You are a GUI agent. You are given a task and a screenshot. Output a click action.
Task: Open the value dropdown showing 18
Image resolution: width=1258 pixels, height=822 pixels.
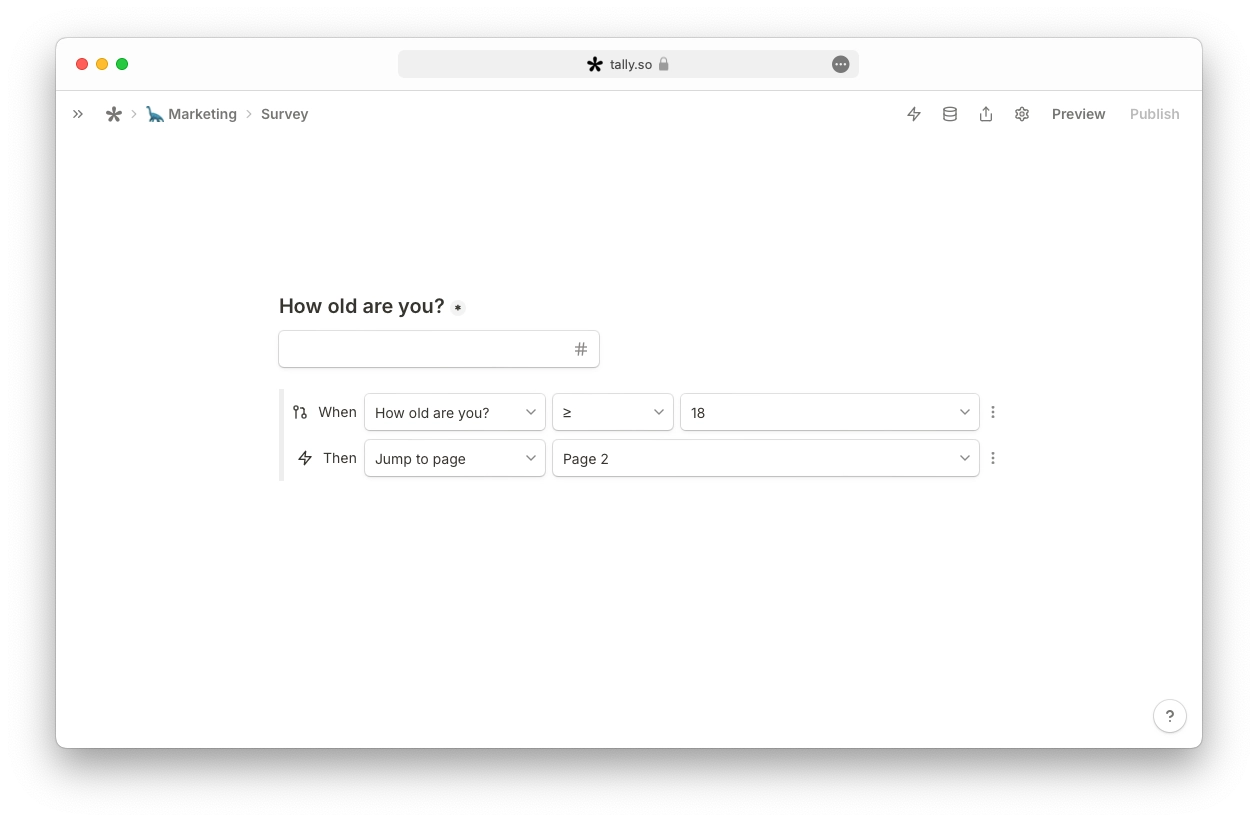click(830, 412)
